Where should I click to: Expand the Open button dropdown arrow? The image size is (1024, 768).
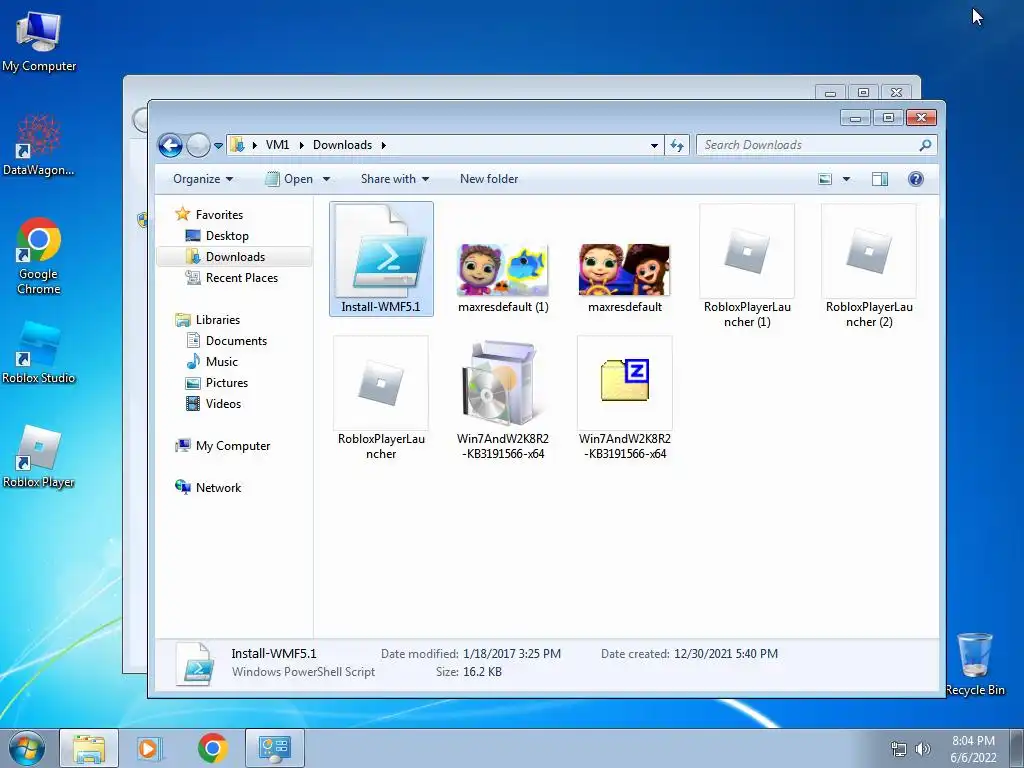point(327,179)
